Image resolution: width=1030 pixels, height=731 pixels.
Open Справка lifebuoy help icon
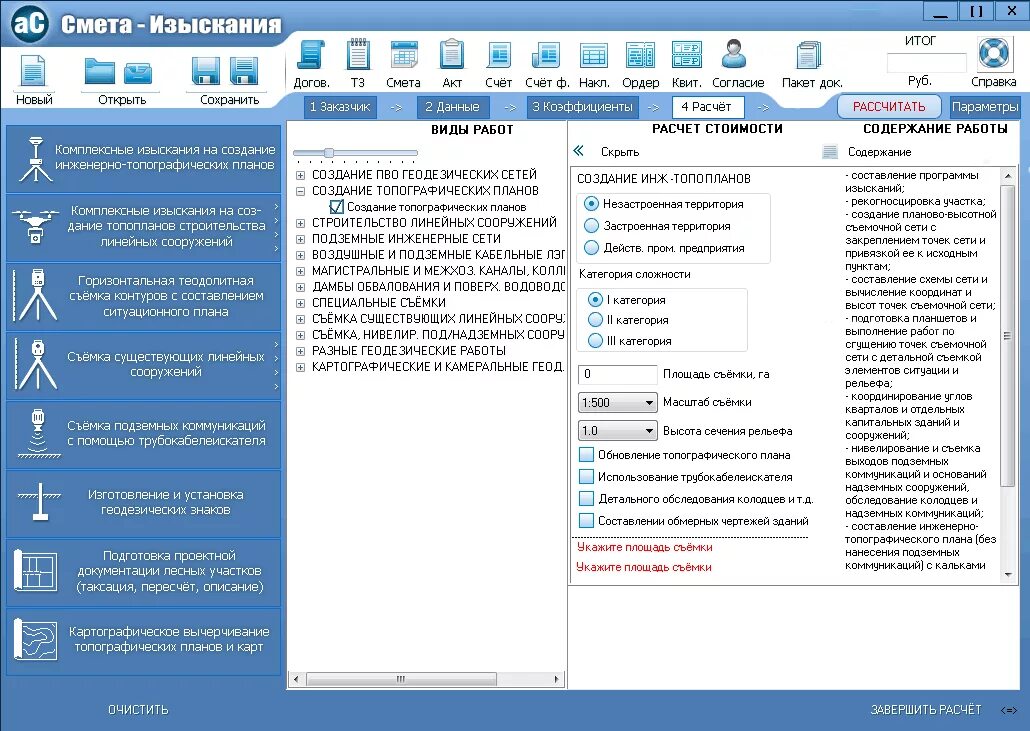[x=993, y=54]
